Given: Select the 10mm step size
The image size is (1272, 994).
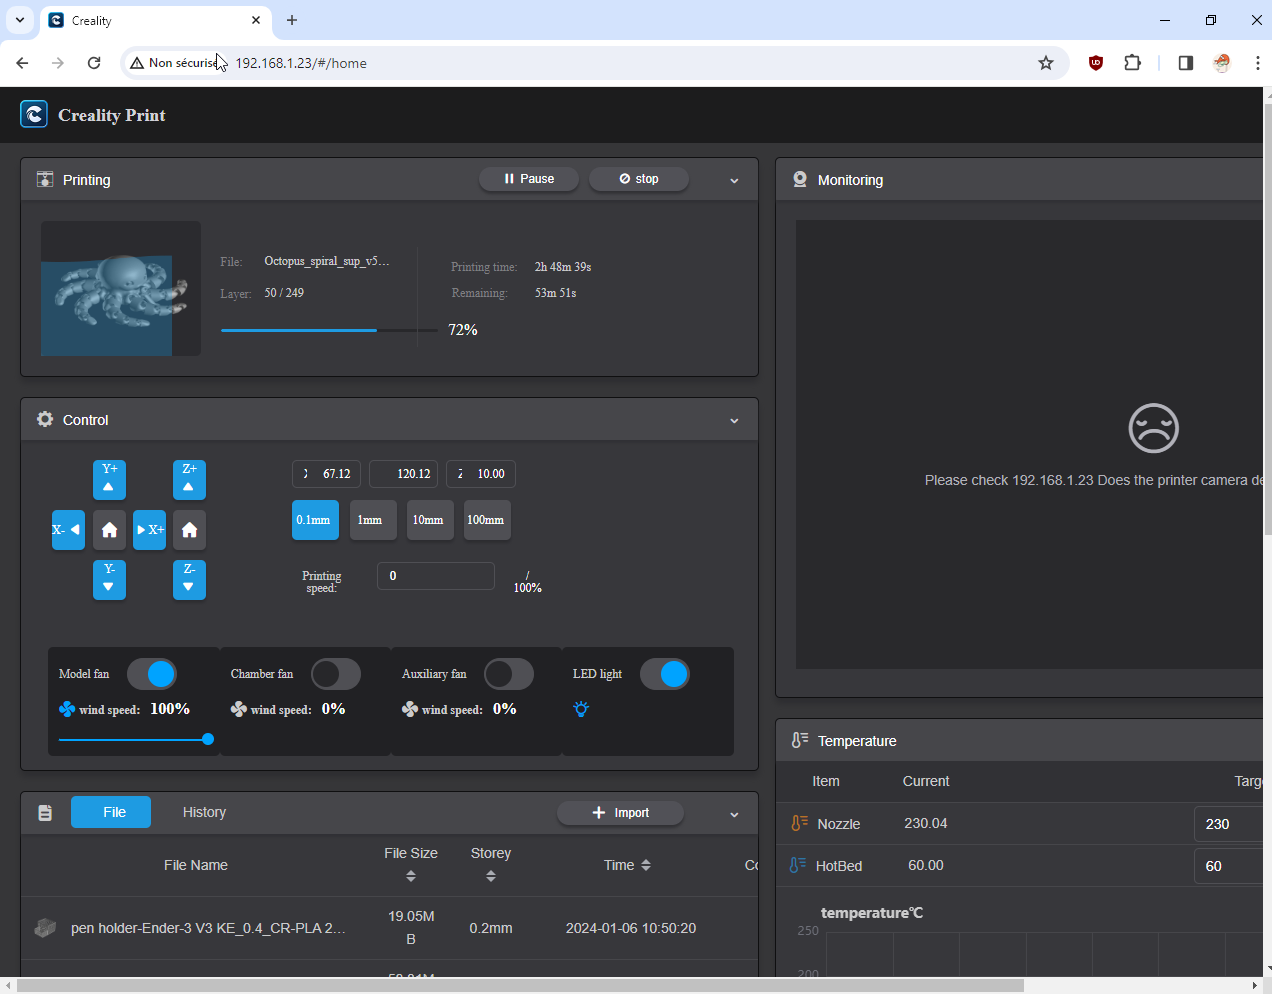Looking at the screenshot, I should (428, 520).
